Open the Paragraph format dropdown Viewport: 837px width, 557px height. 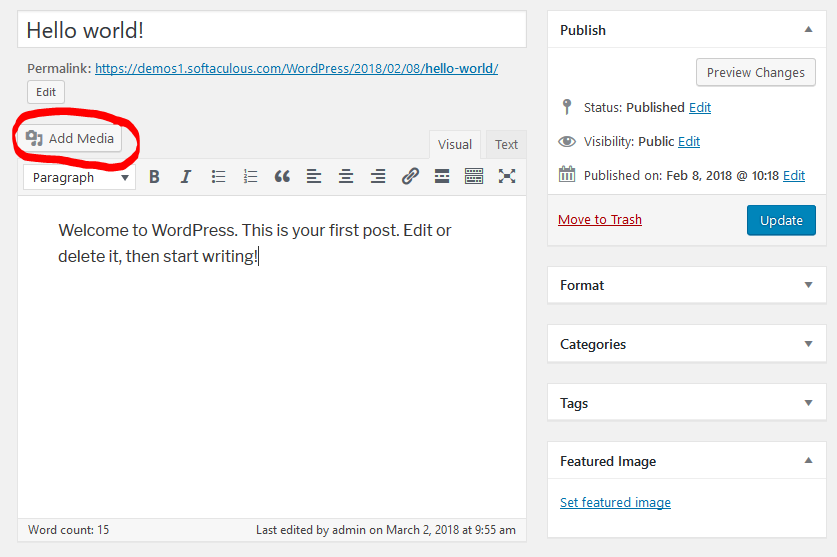80,177
